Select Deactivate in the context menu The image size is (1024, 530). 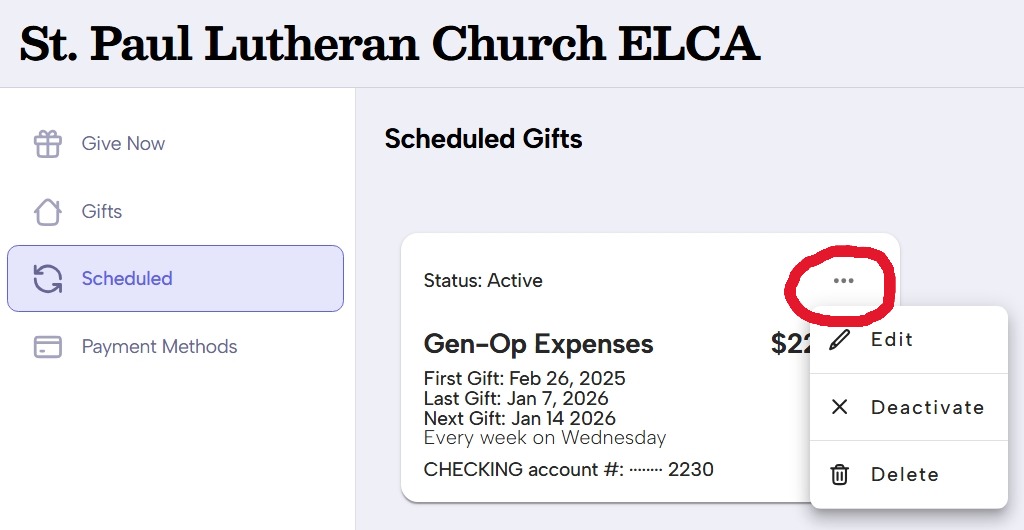927,407
